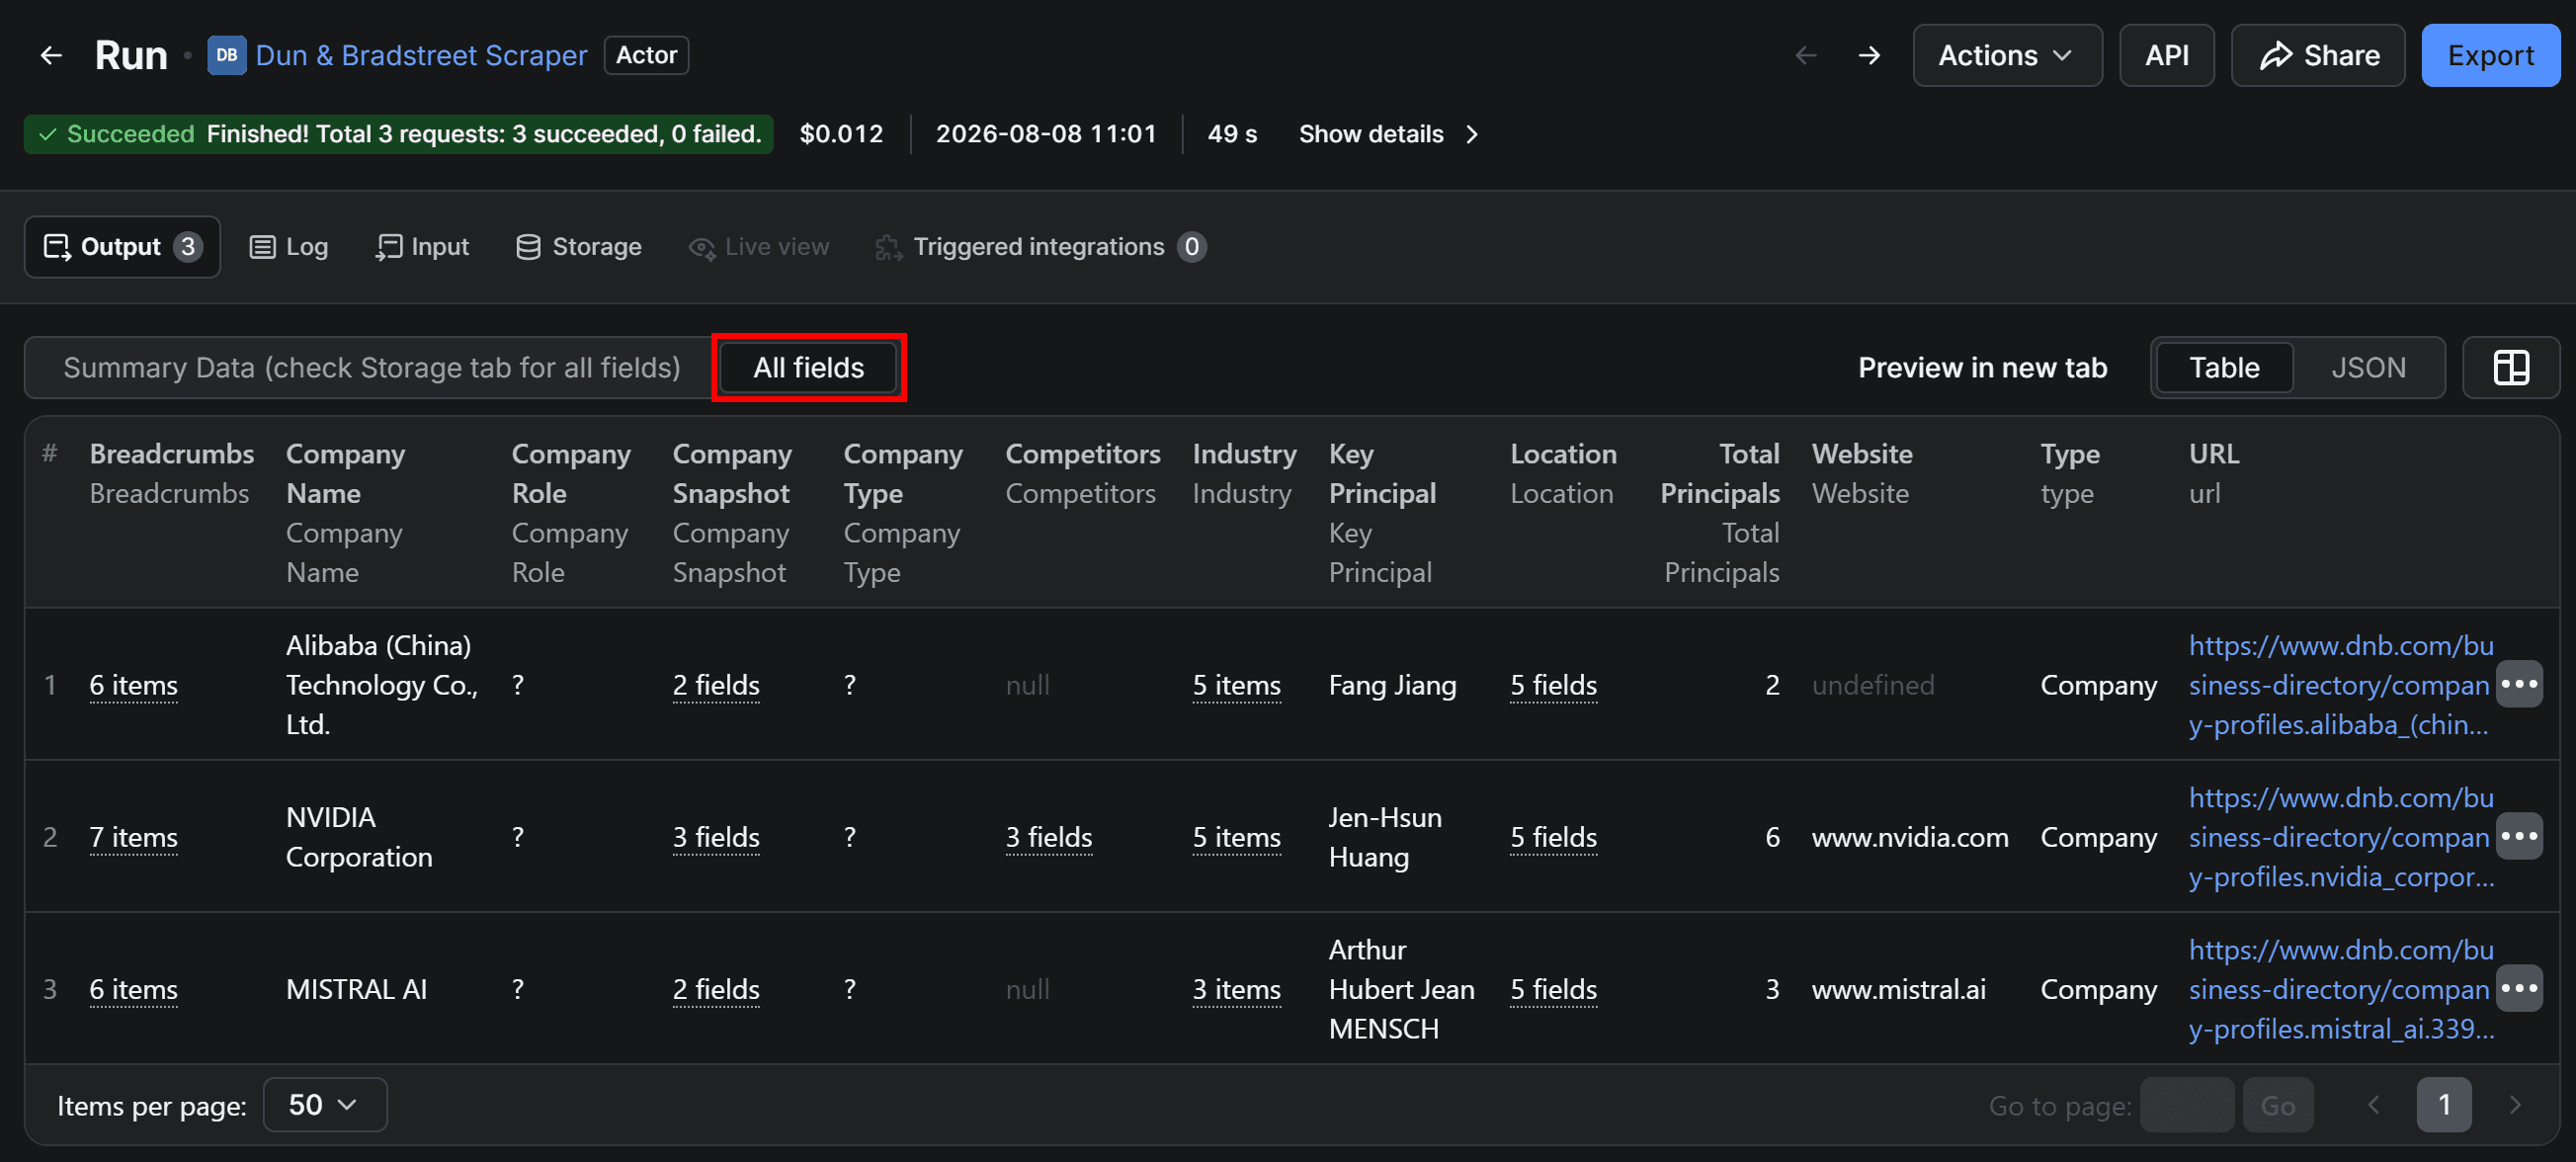The height and width of the screenshot is (1162, 2576).
Task: Click the Actor badge
Action: click(646, 56)
